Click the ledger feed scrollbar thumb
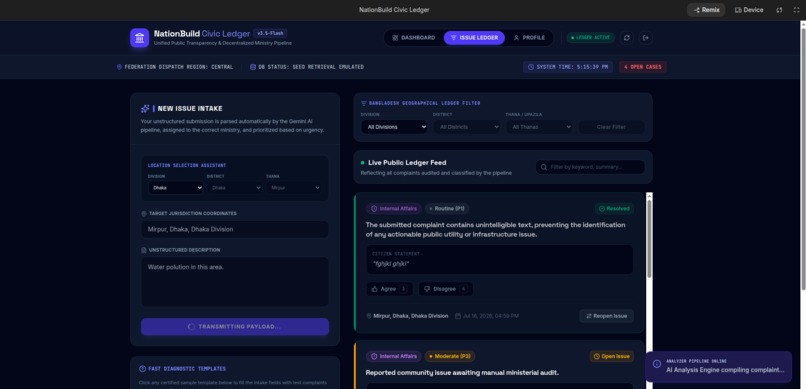 click(x=649, y=239)
